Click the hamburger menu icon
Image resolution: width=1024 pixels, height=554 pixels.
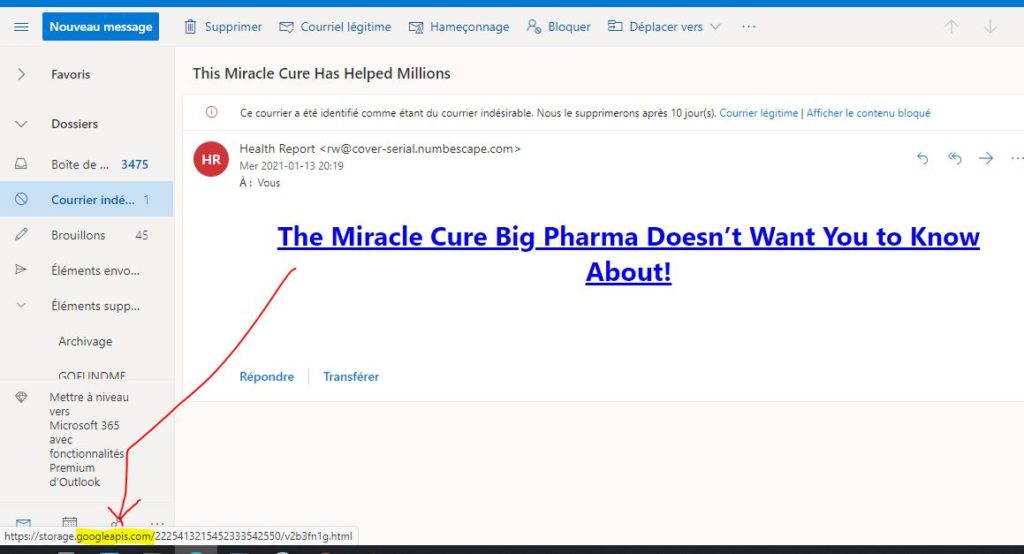[21, 27]
